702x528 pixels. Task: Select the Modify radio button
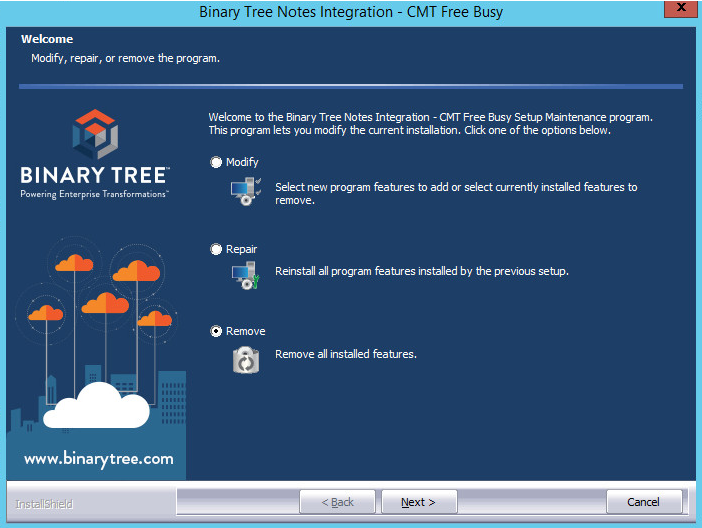216,162
